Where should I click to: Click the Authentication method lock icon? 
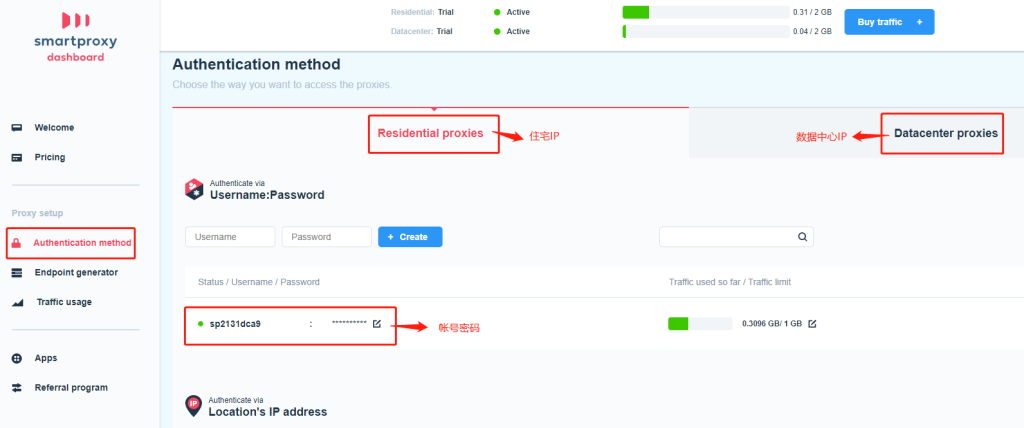tap(17, 243)
